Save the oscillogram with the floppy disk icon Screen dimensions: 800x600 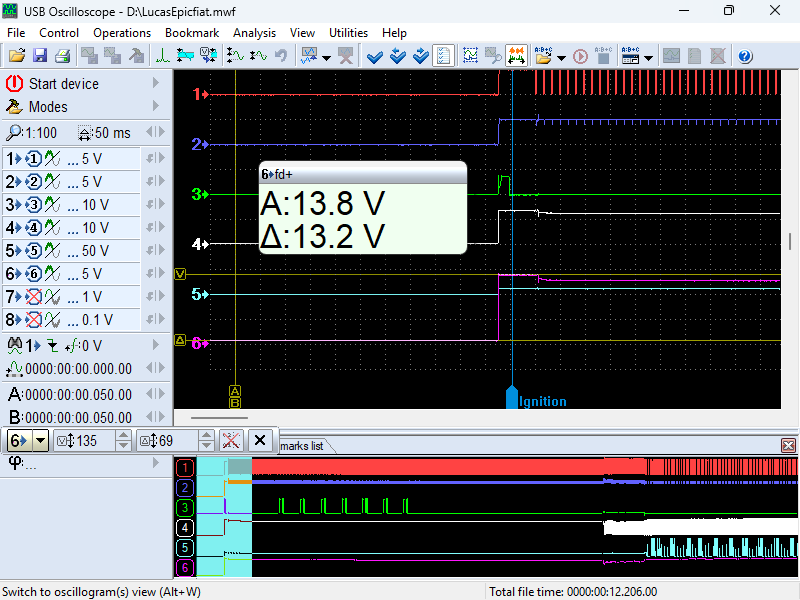click(x=39, y=56)
